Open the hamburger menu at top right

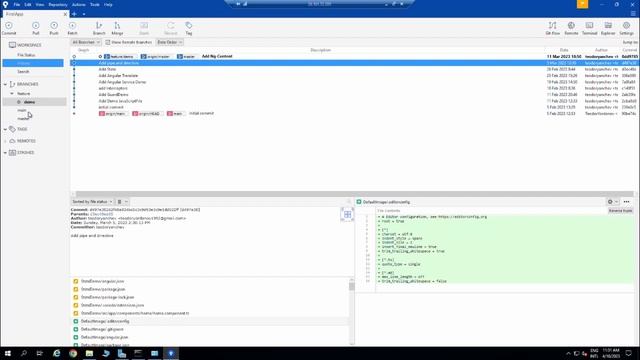[x=633, y=14]
